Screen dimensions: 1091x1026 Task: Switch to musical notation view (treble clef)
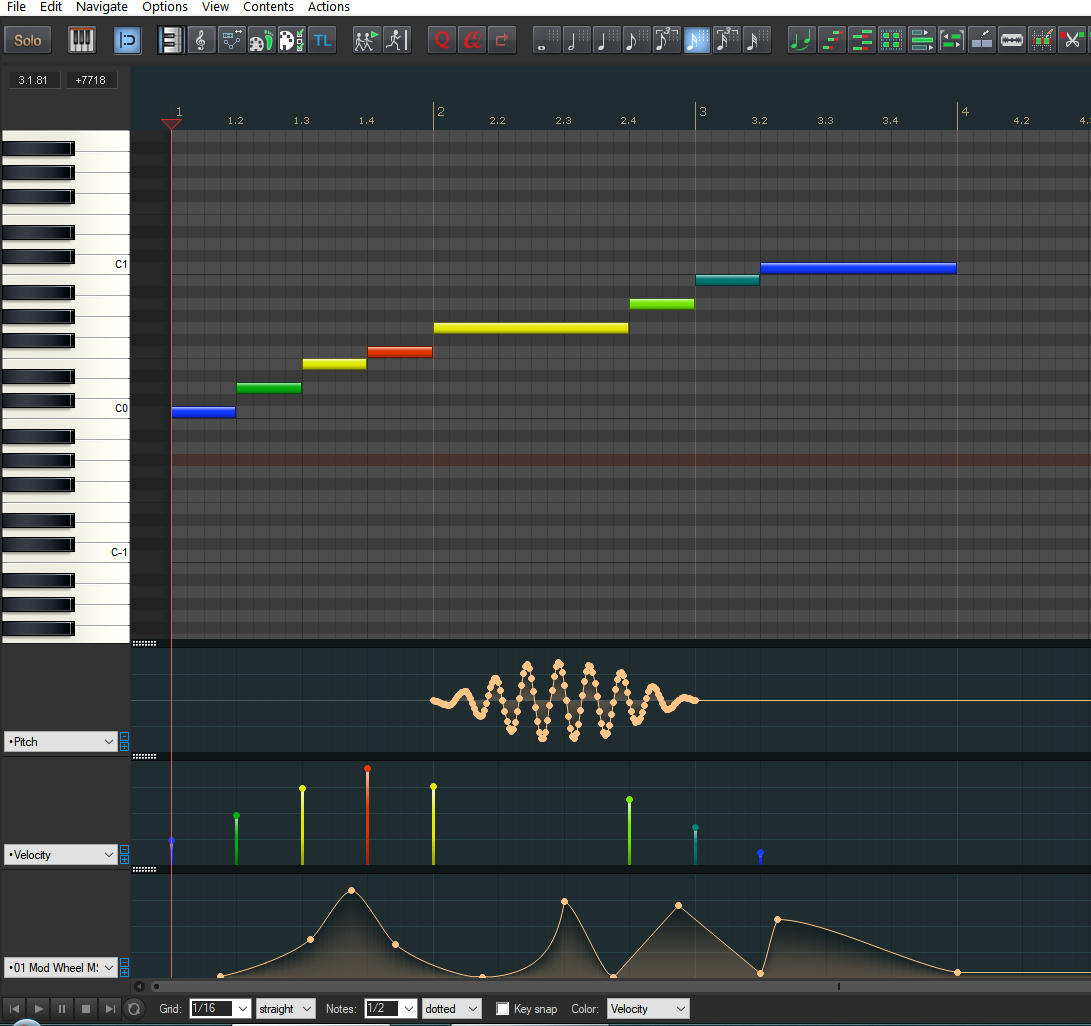click(x=201, y=40)
